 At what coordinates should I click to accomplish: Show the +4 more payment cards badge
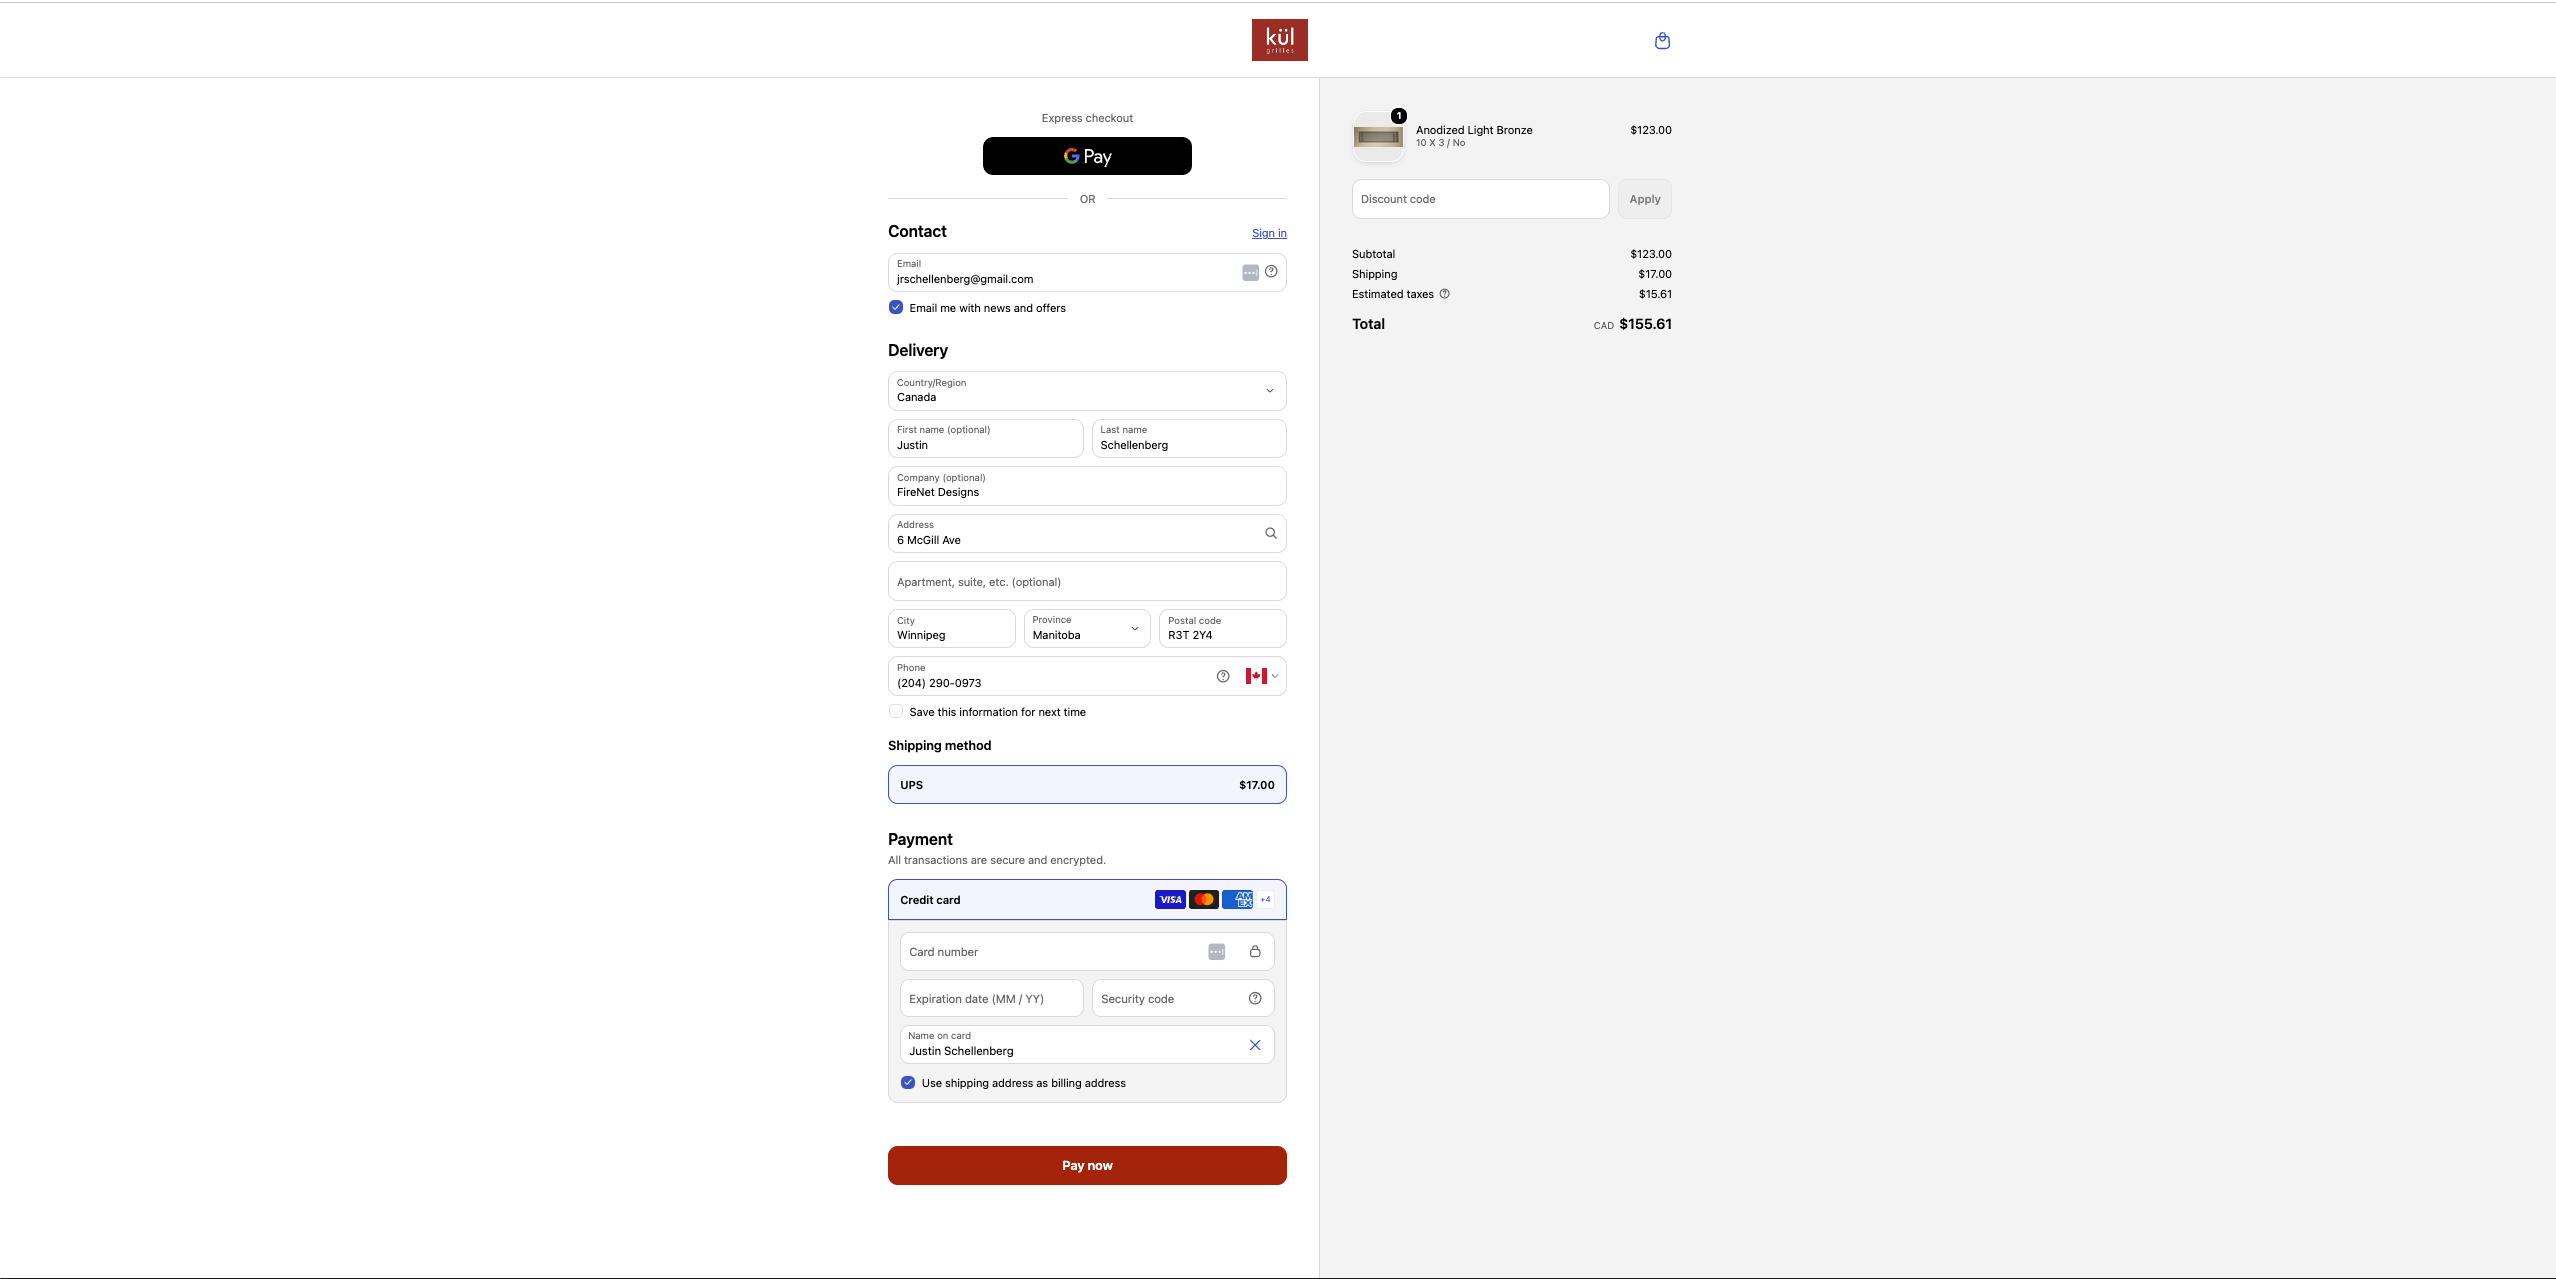(x=1265, y=900)
